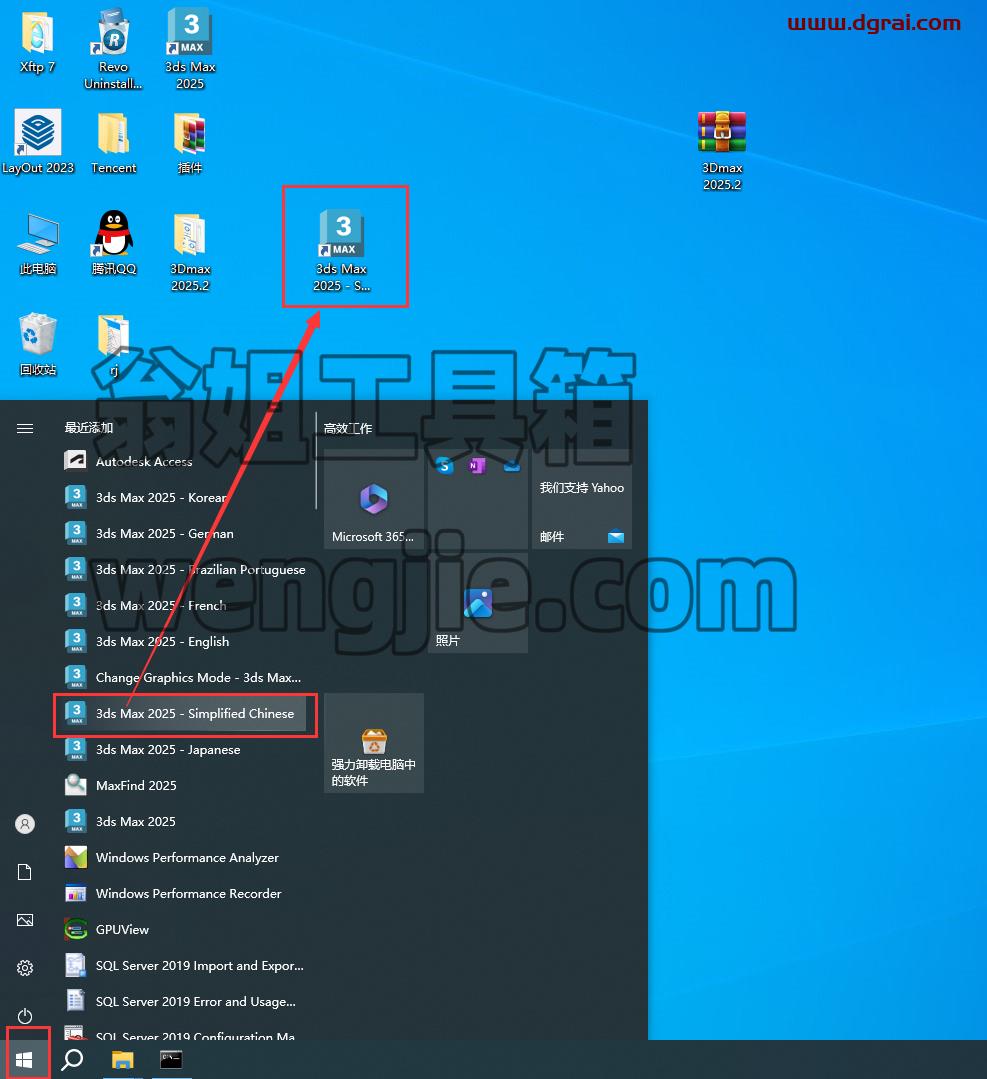The height and width of the screenshot is (1079, 987).
Task: Click the Windows Start button
Action: 25,1059
